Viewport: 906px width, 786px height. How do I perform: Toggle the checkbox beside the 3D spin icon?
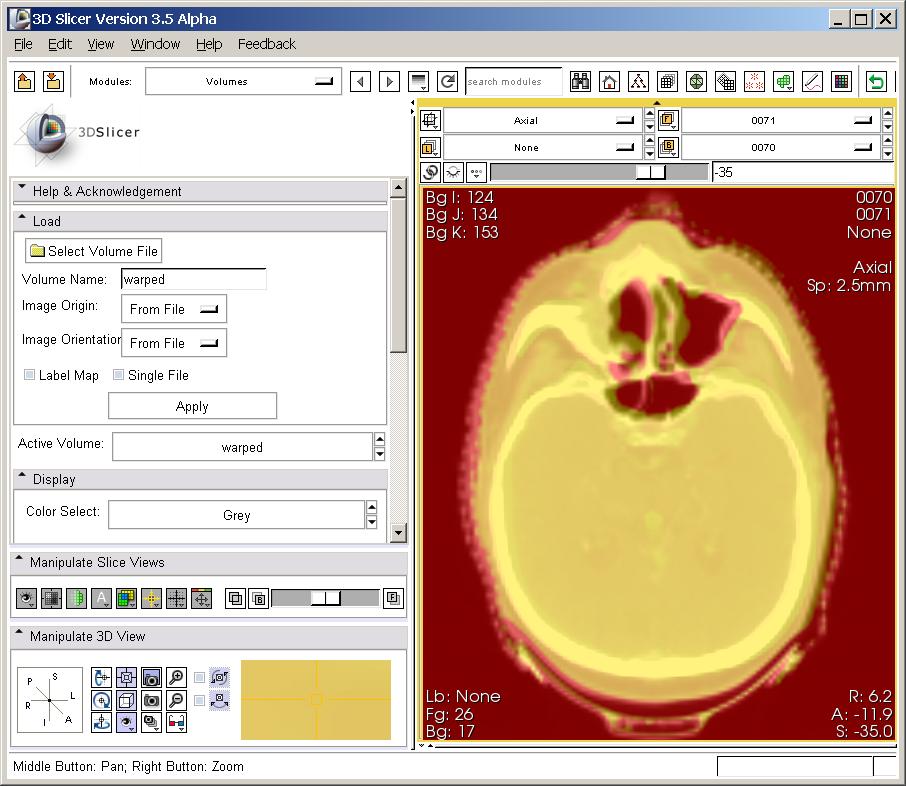tap(200, 678)
